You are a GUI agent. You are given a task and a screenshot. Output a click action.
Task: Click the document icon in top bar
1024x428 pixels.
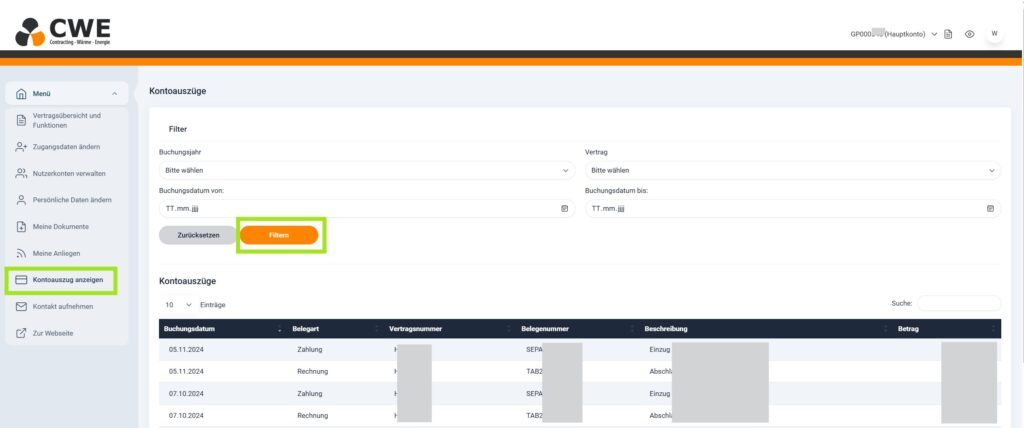[x=948, y=34]
